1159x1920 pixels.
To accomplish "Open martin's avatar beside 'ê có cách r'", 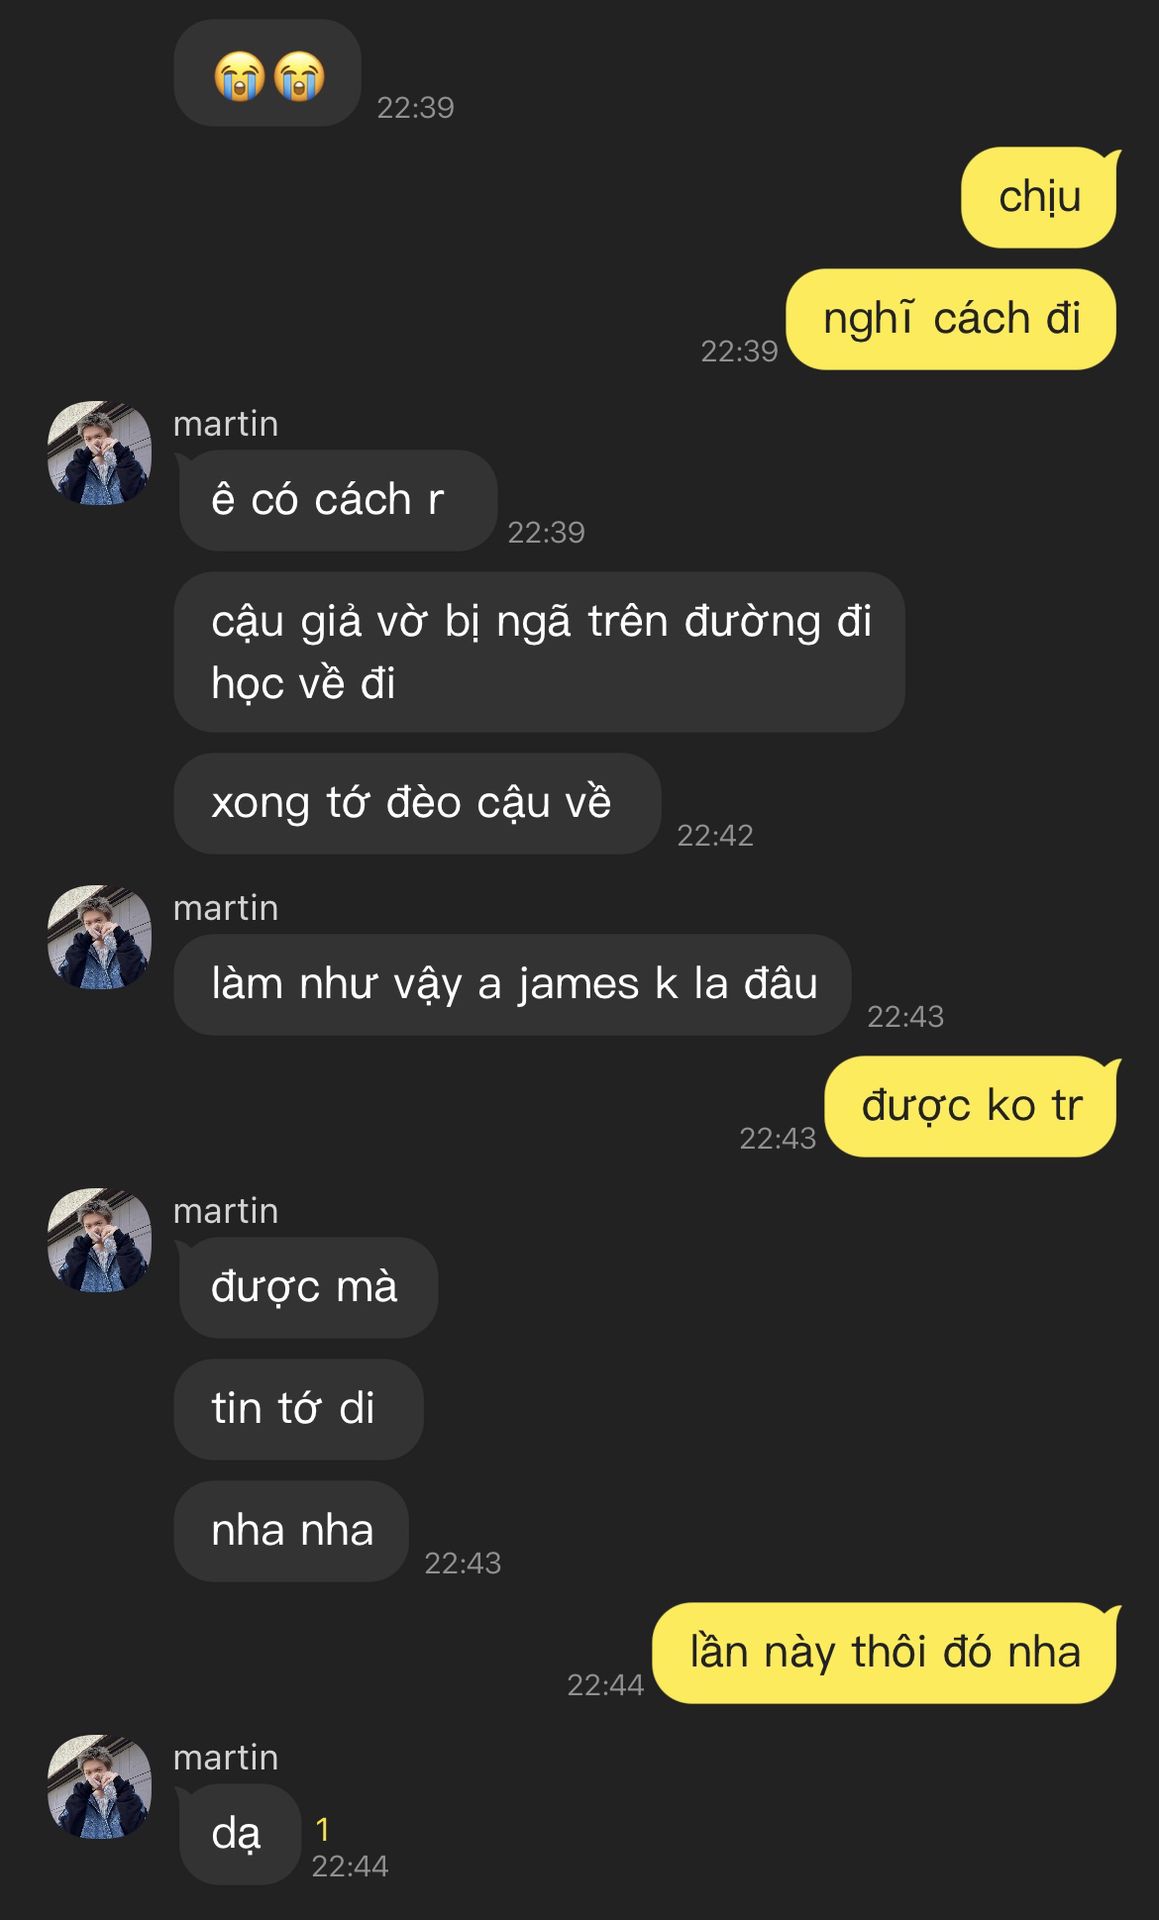I will (x=100, y=453).
